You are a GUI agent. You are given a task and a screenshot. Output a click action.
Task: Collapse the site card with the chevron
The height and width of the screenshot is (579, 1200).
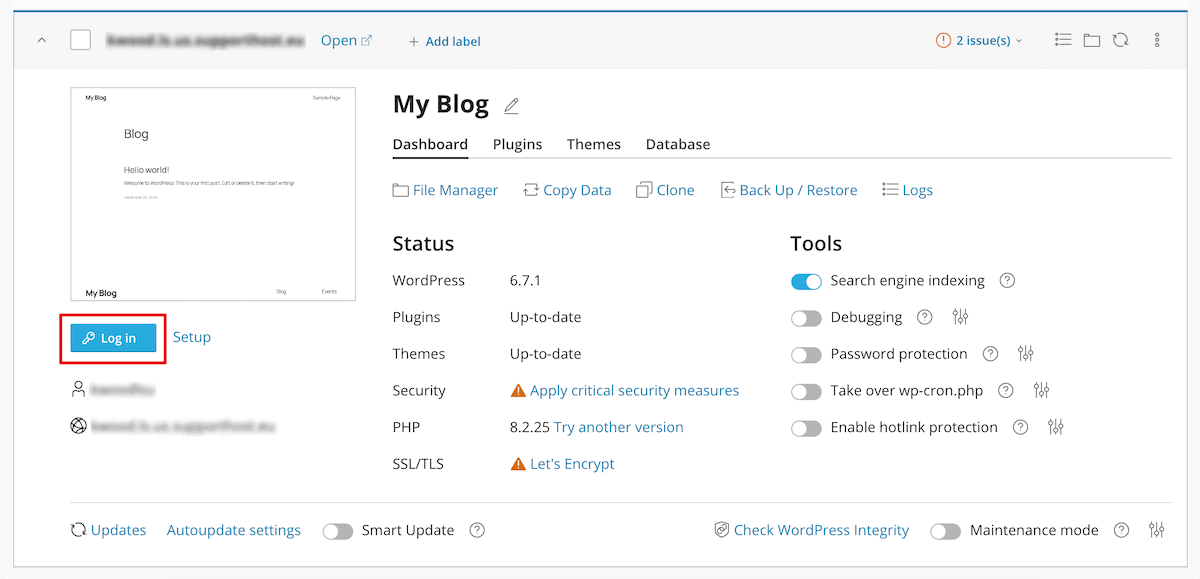41,39
